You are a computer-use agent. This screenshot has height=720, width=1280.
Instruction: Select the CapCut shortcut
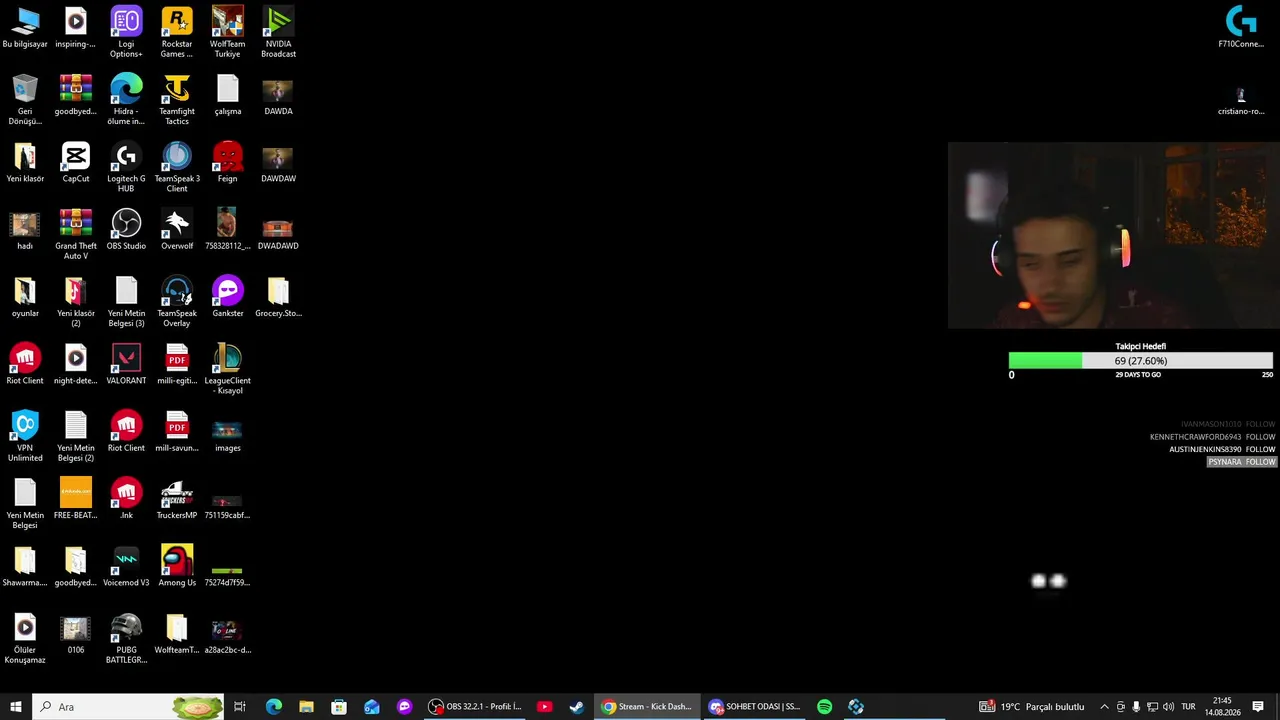click(76, 162)
